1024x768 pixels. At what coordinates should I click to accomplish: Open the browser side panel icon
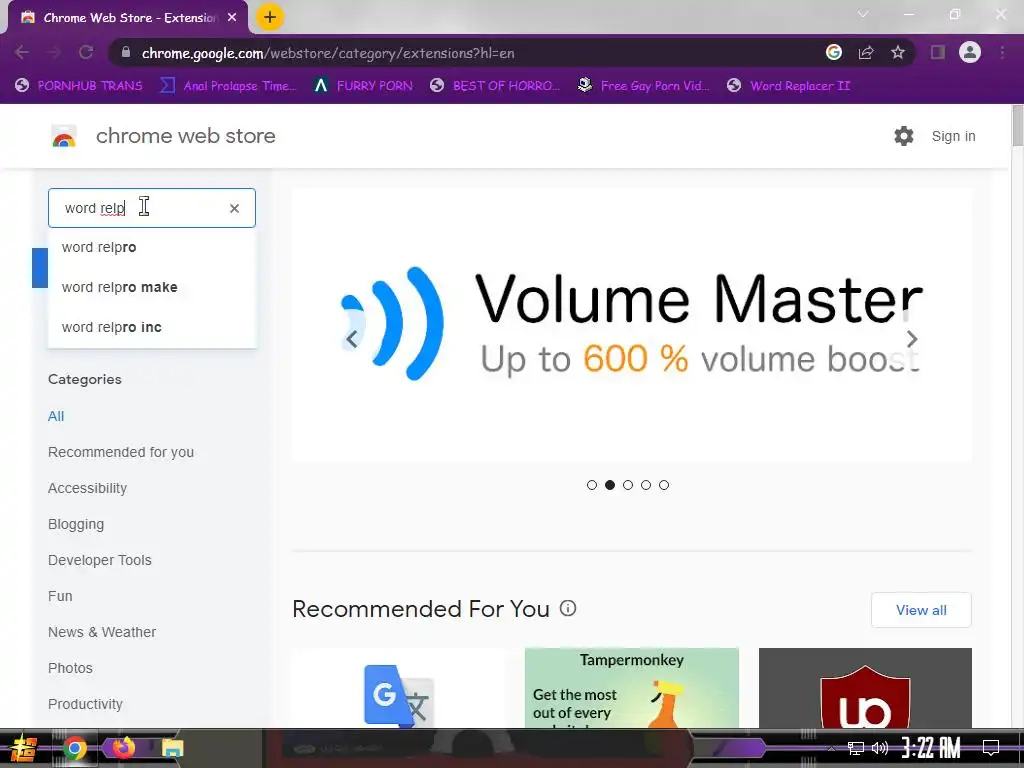click(937, 52)
